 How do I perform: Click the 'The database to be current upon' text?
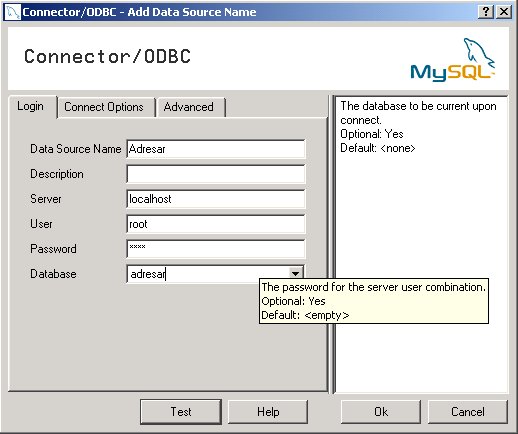pos(418,106)
